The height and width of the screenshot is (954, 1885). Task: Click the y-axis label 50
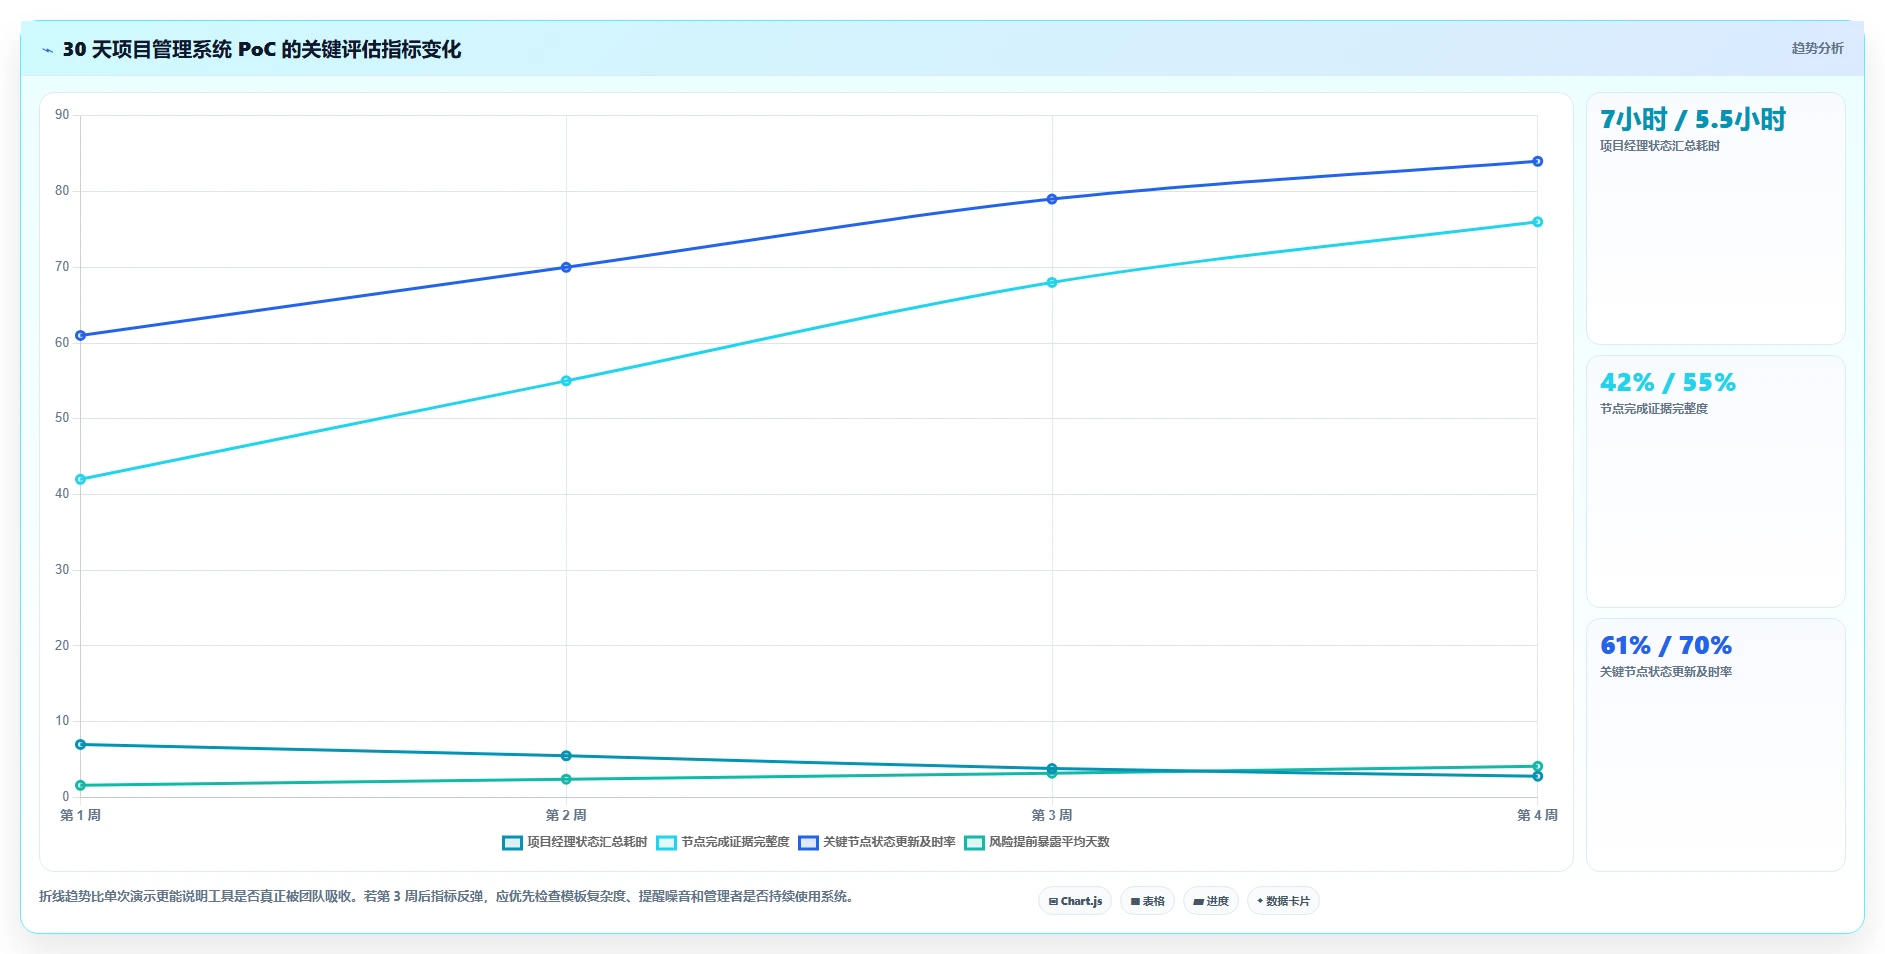tap(62, 418)
